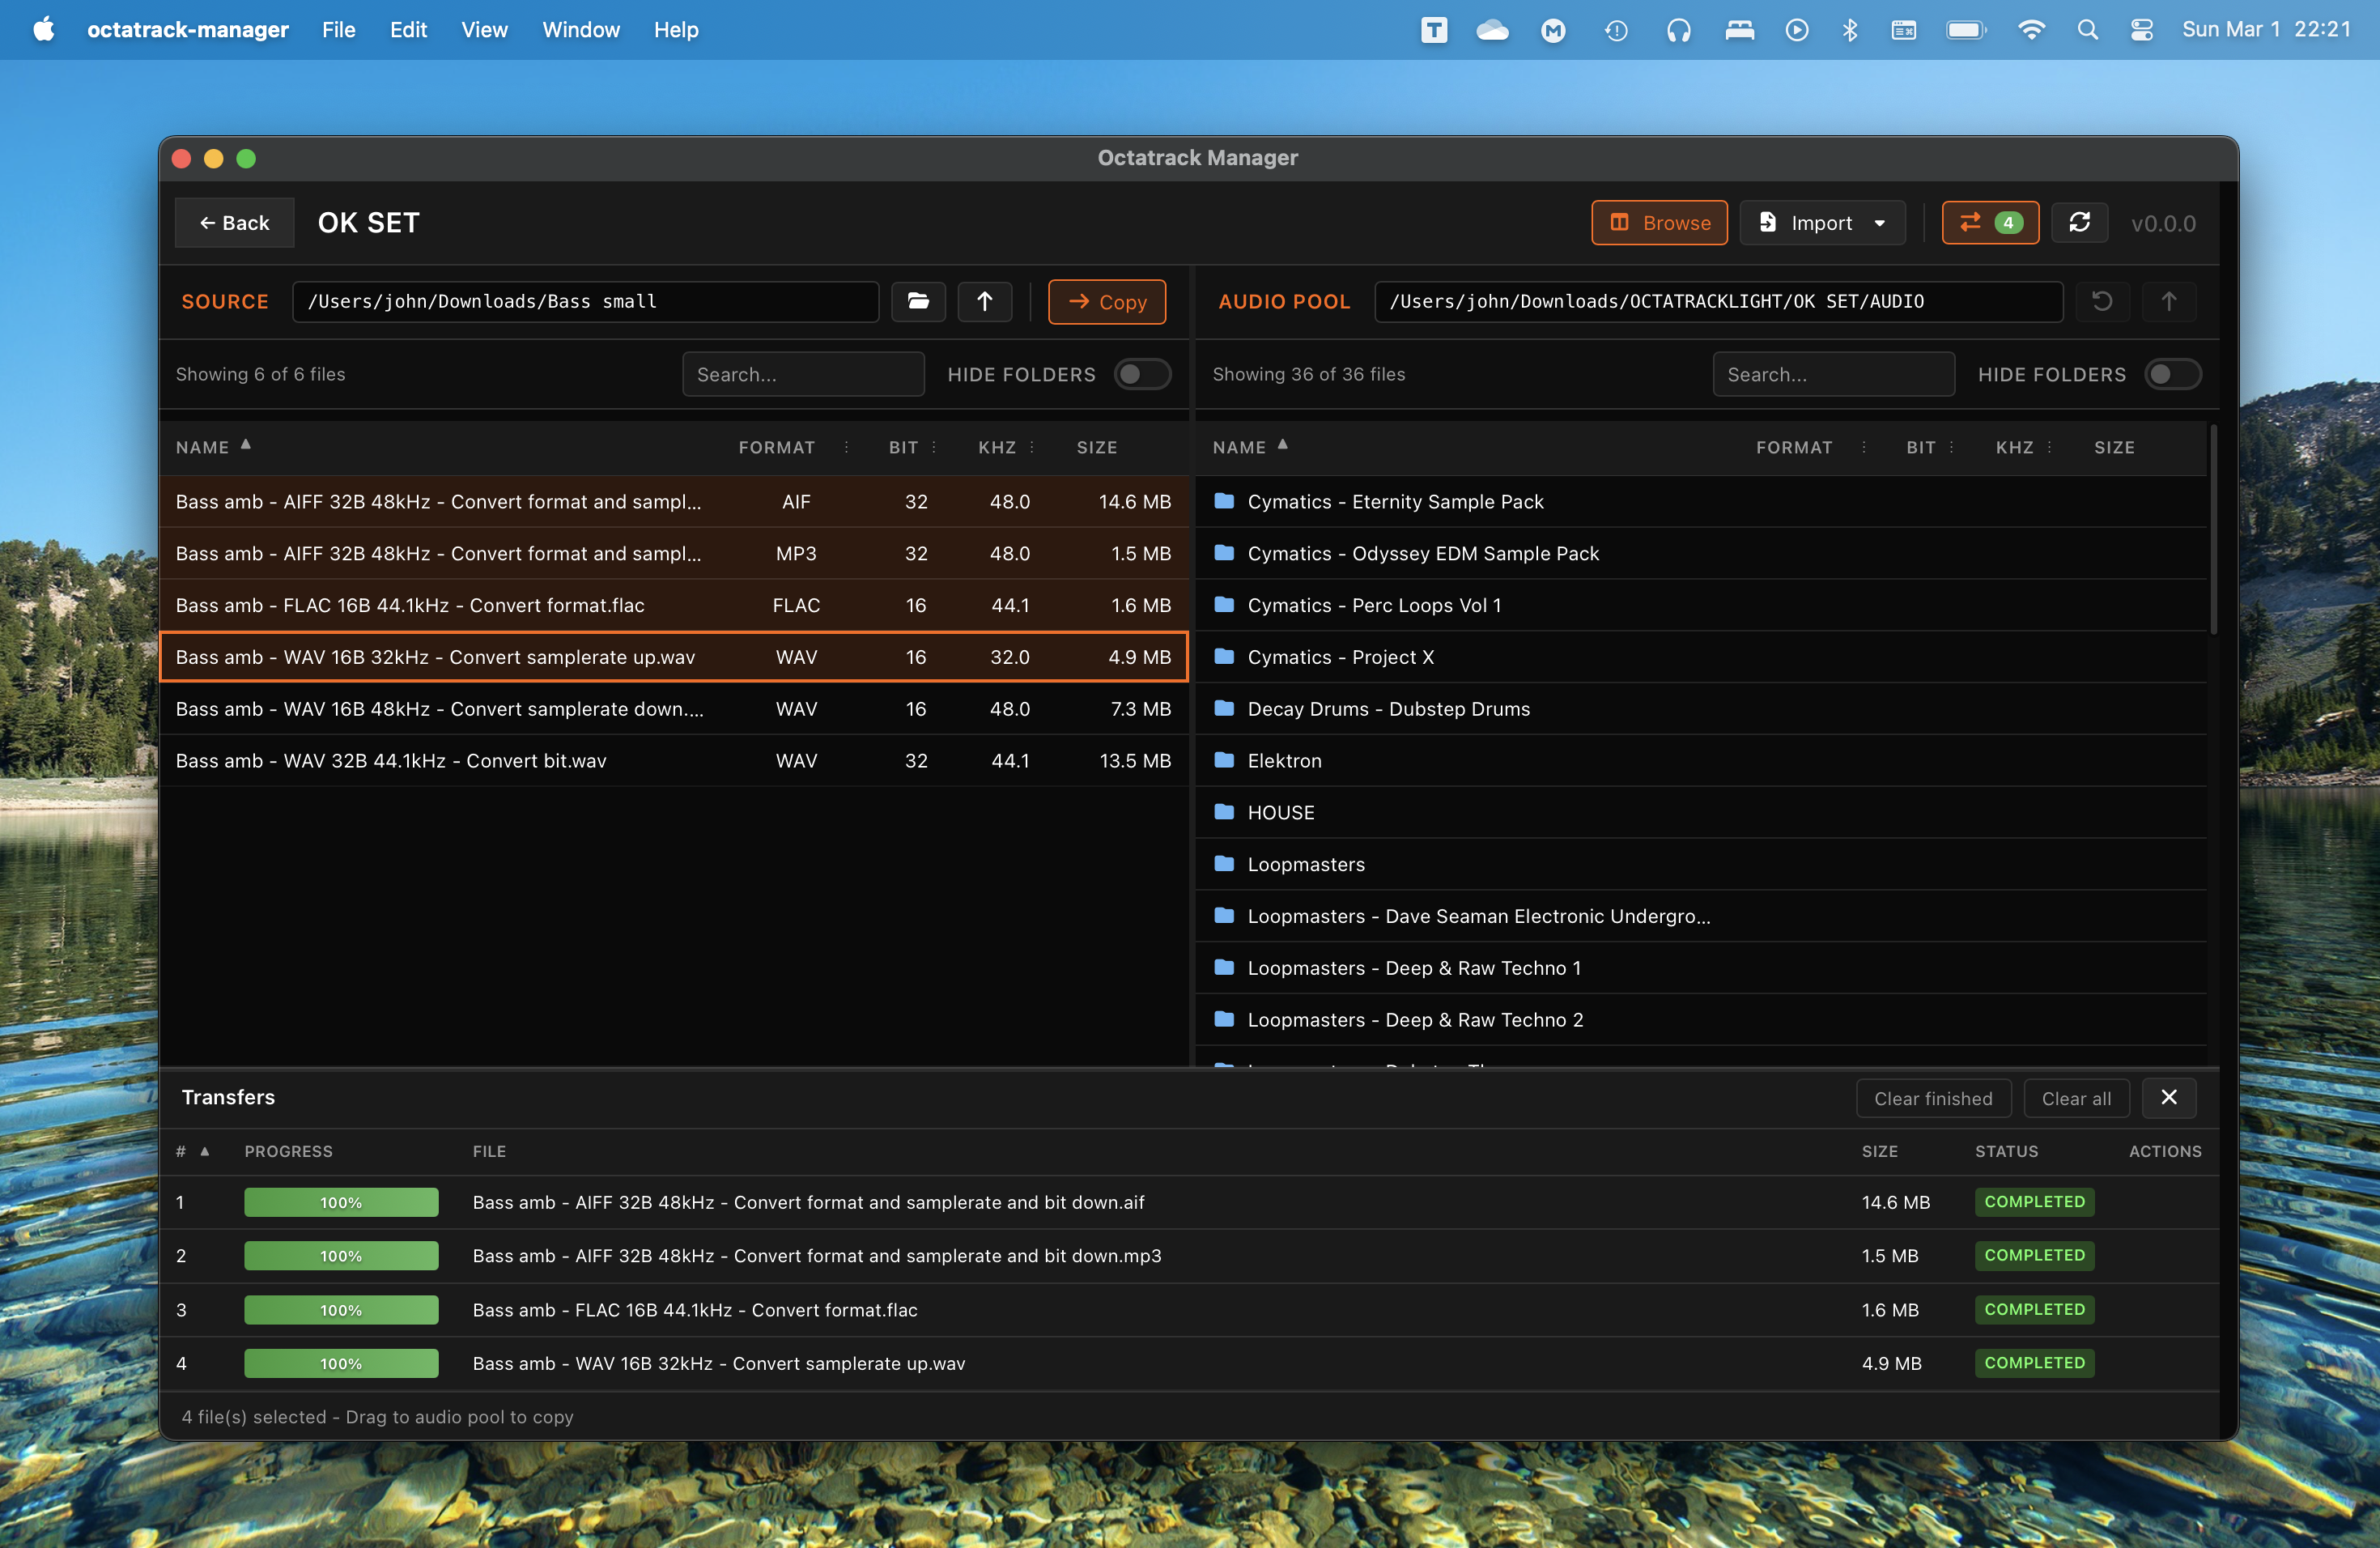Open source folder browse icon
Viewport: 2380px width, 1548px height.
coord(918,301)
